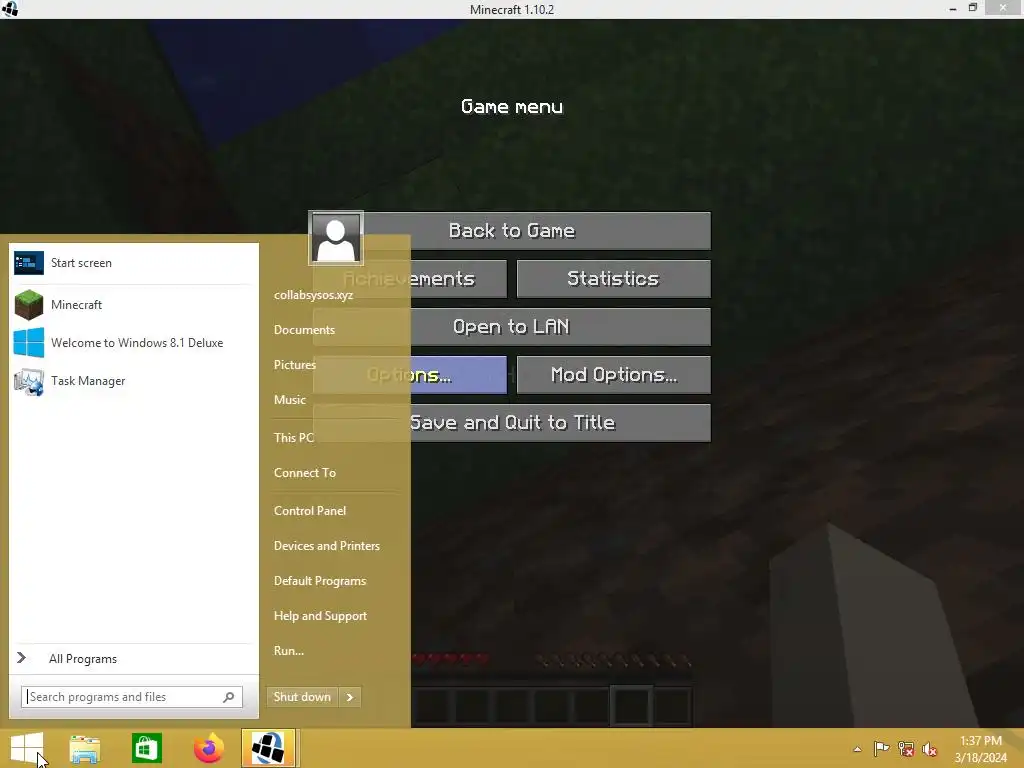1024x768 pixels.
Task: Open Pictures from the Start menu
Action: click(x=295, y=364)
